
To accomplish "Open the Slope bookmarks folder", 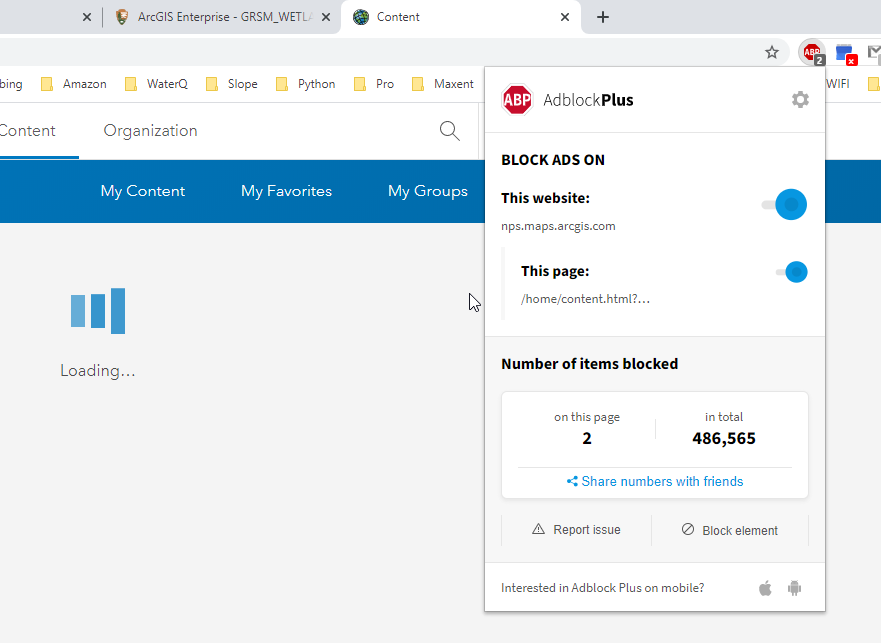I will pos(232,84).
